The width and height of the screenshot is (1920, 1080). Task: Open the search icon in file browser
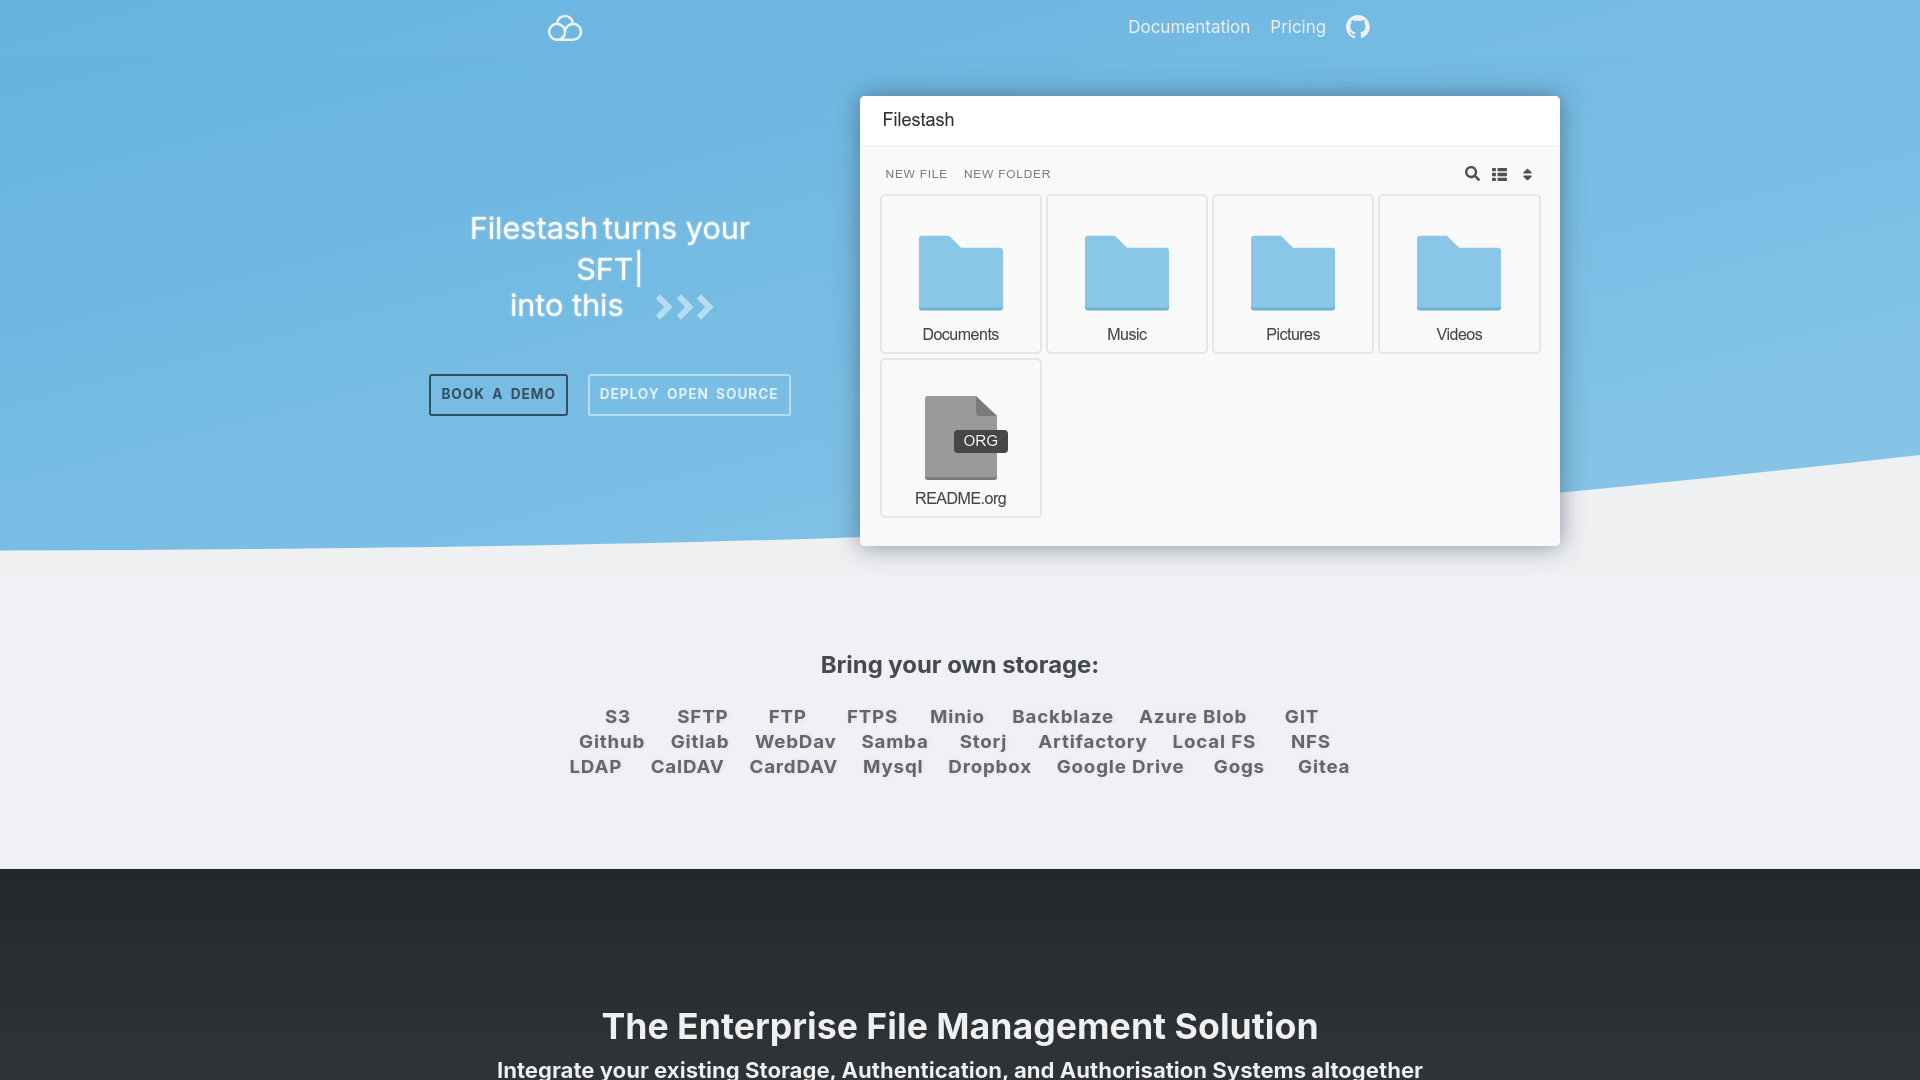point(1472,173)
